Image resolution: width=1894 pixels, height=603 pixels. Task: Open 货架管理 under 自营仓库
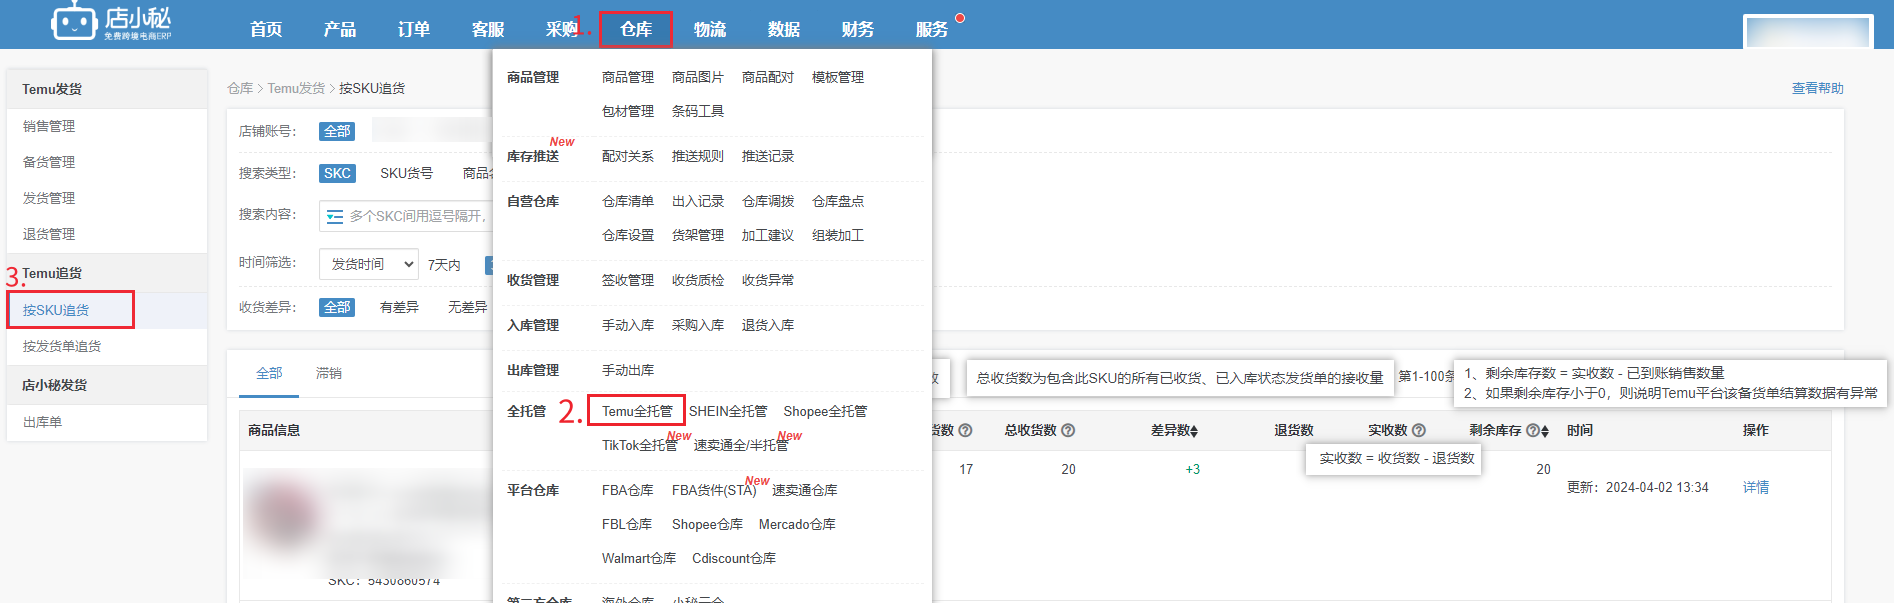[698, 235]
